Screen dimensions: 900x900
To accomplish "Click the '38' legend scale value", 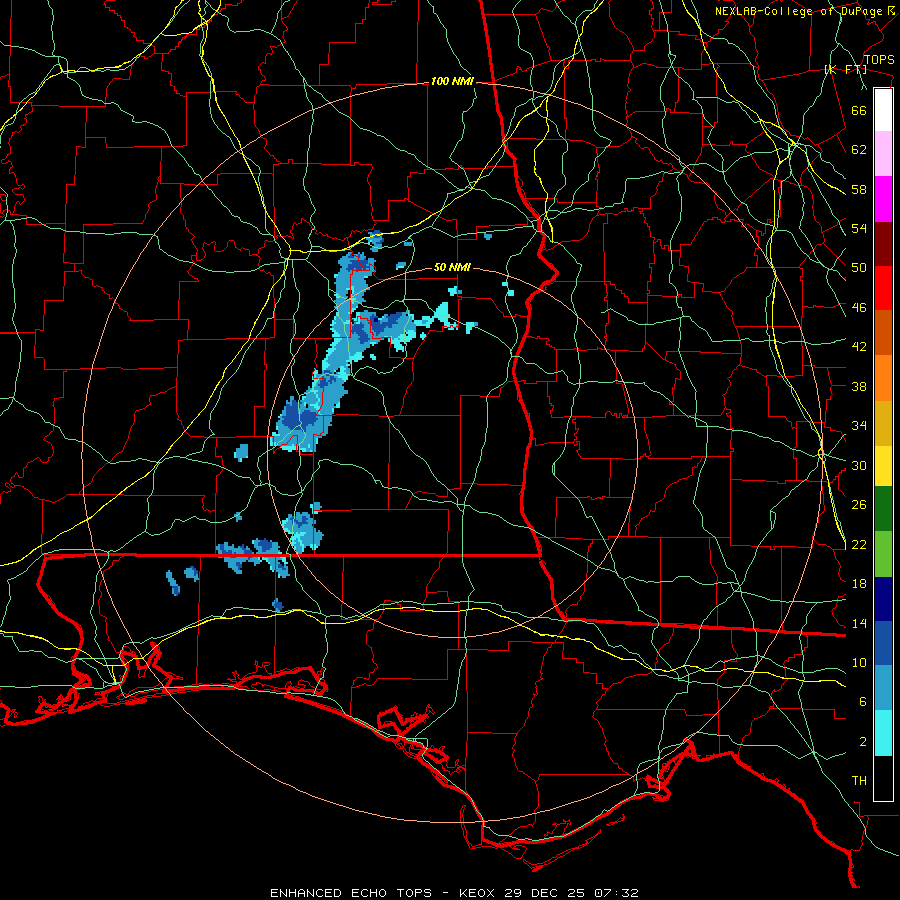I will (x=859, y=386).
